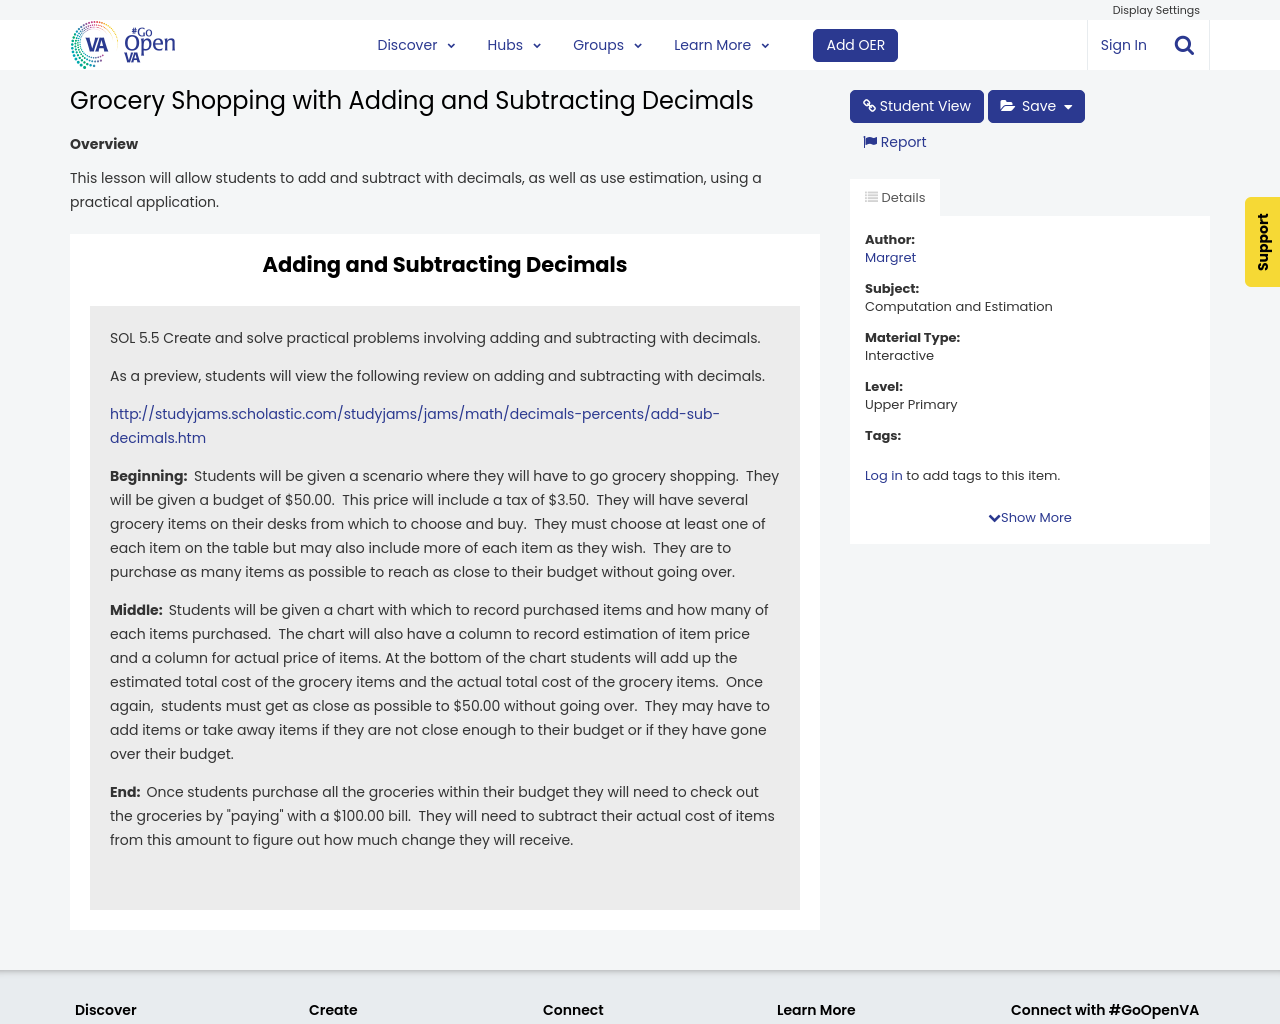
Task: Expand the Discover dropdown menu
Action: (x=416, y=45)
